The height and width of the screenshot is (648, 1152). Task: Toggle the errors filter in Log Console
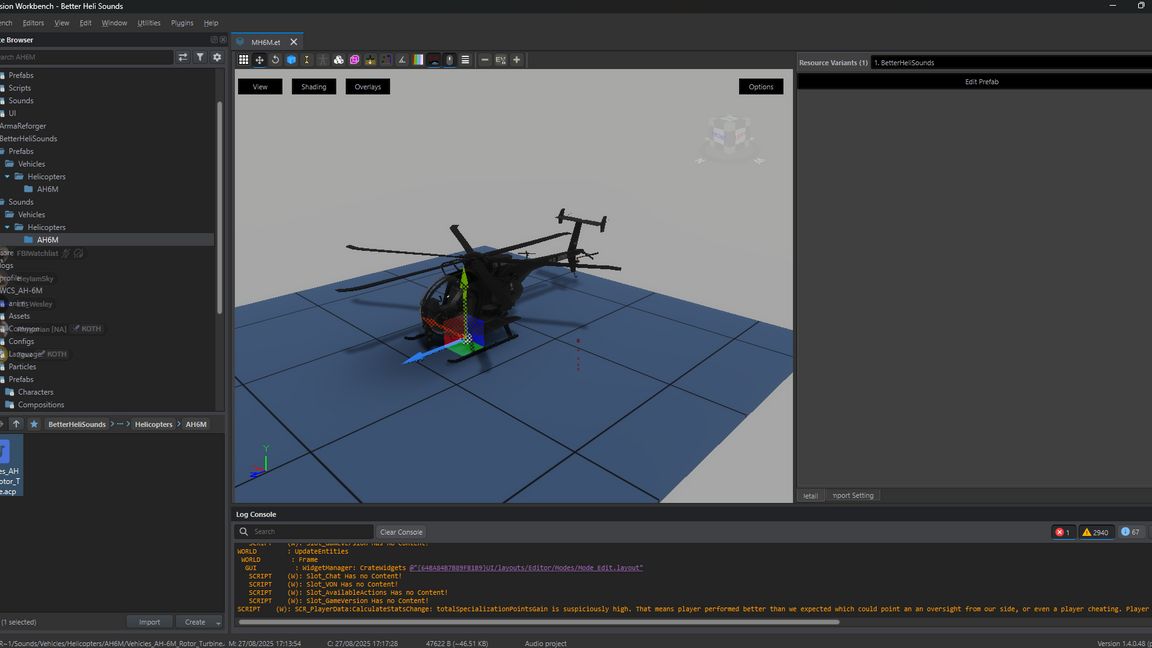(x=1062, y=532)
